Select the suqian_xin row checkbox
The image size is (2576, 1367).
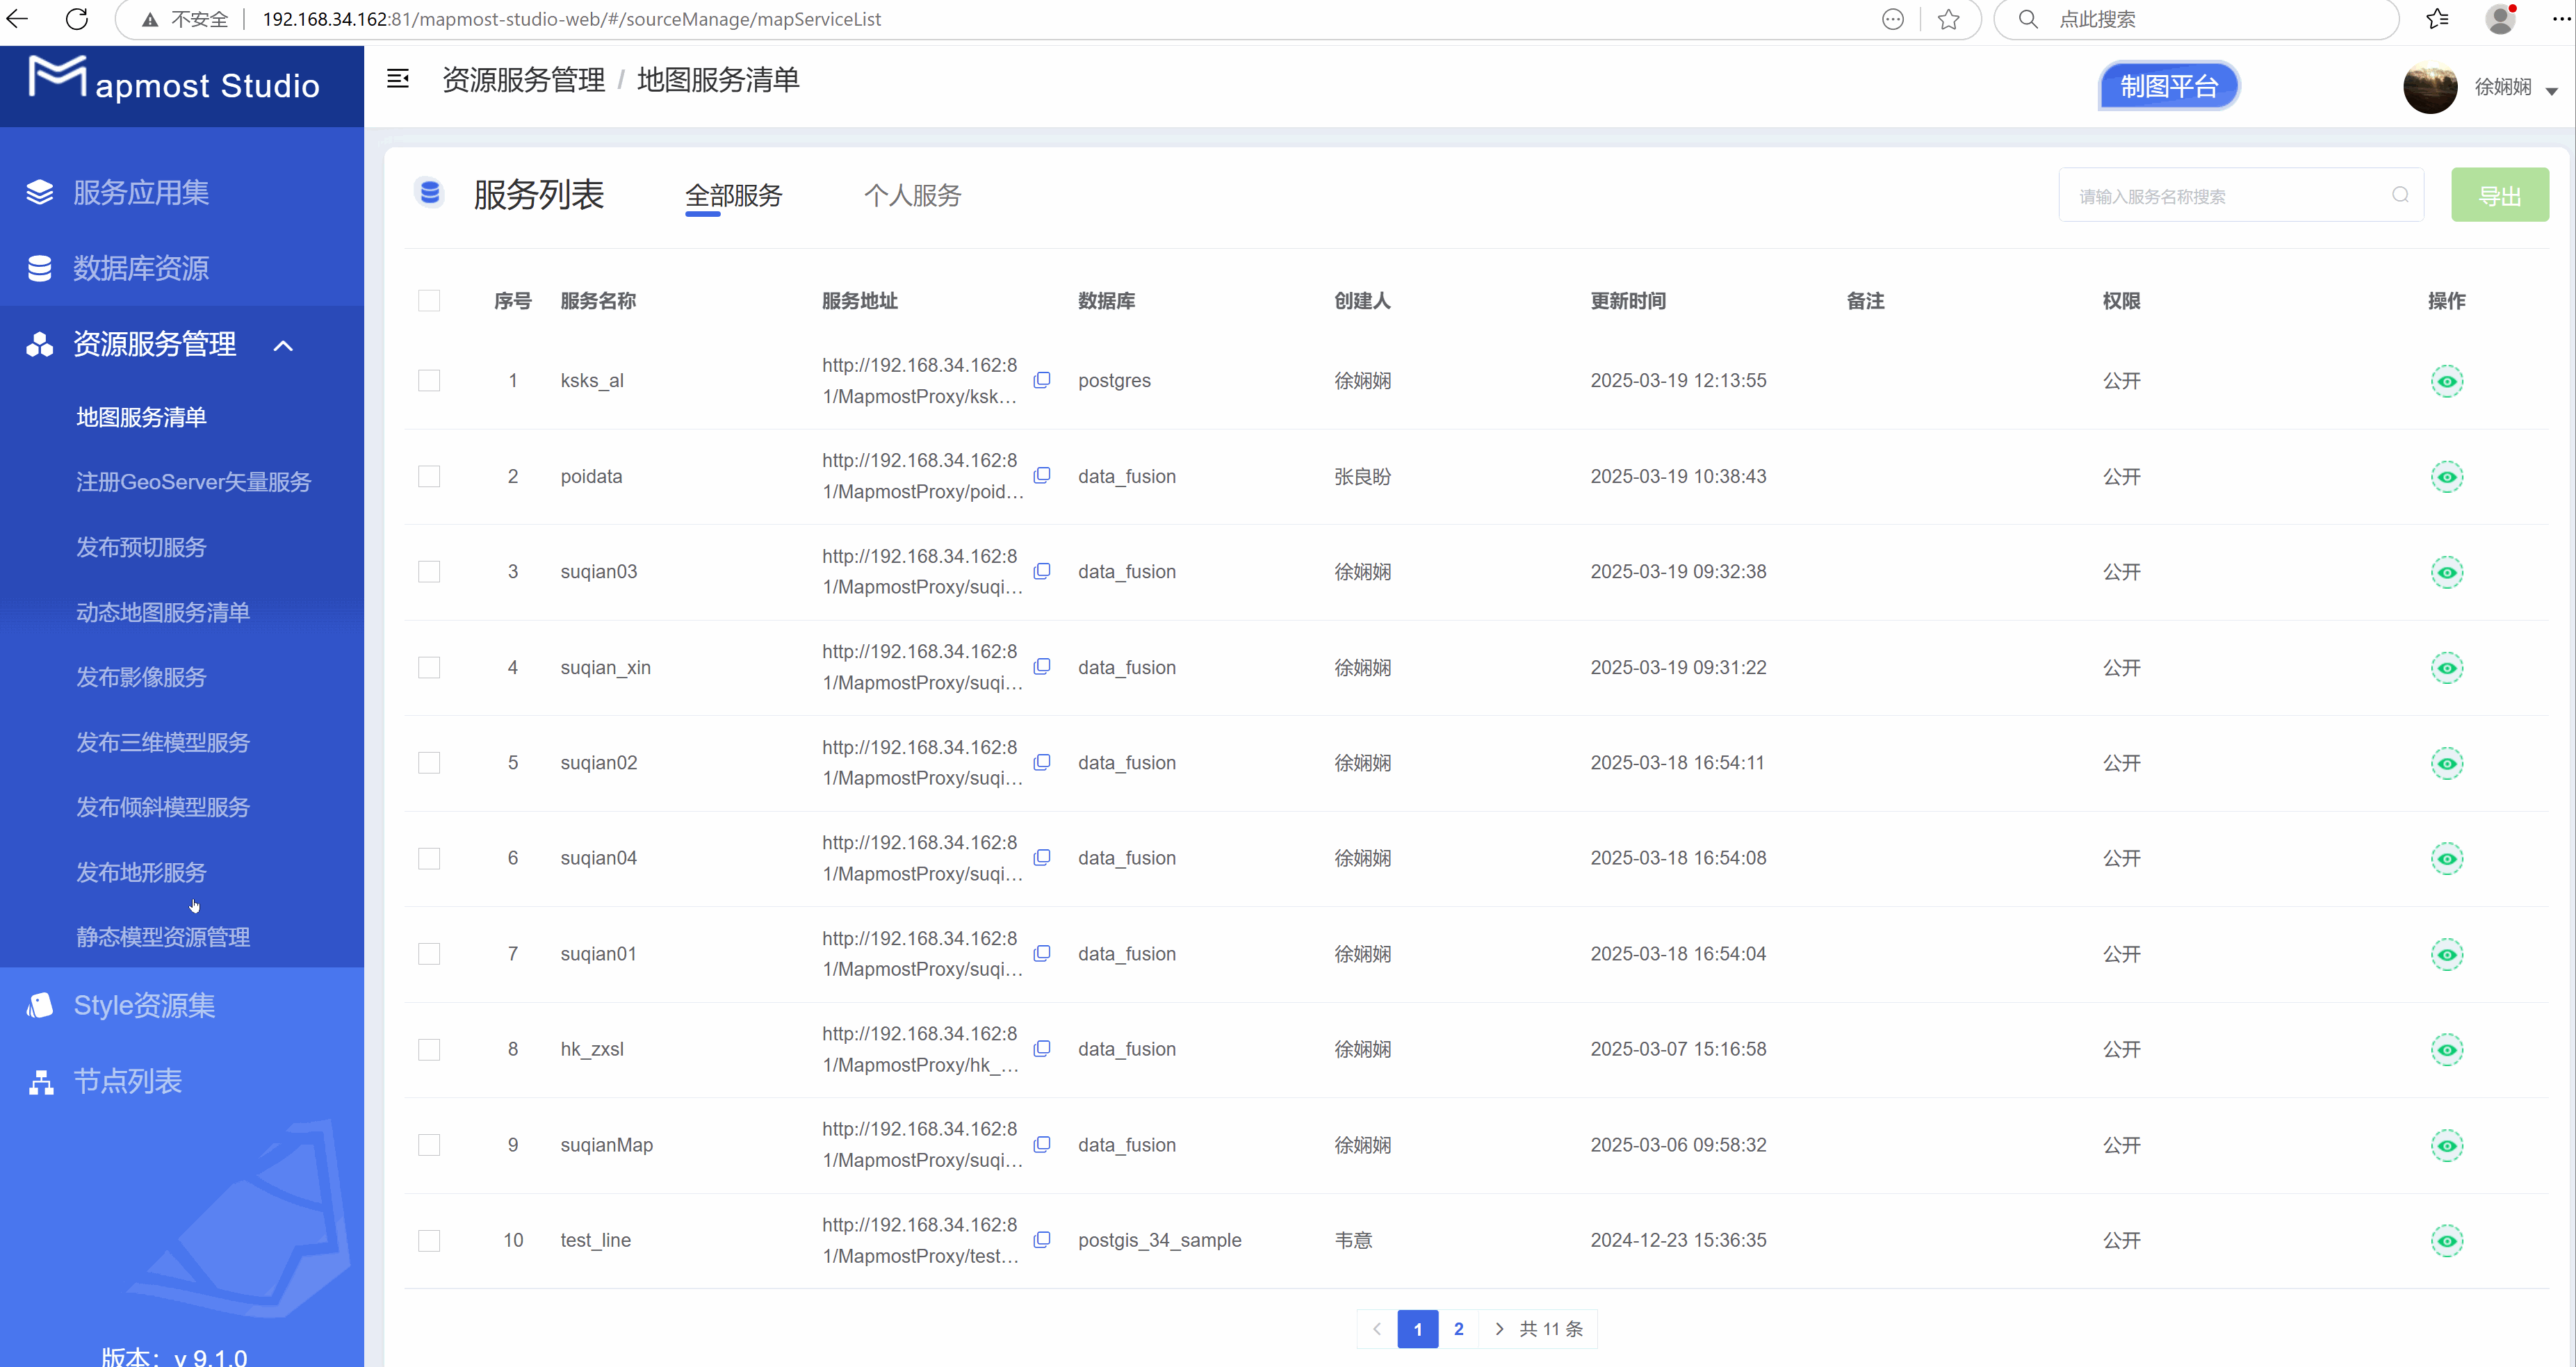[429, 667]
